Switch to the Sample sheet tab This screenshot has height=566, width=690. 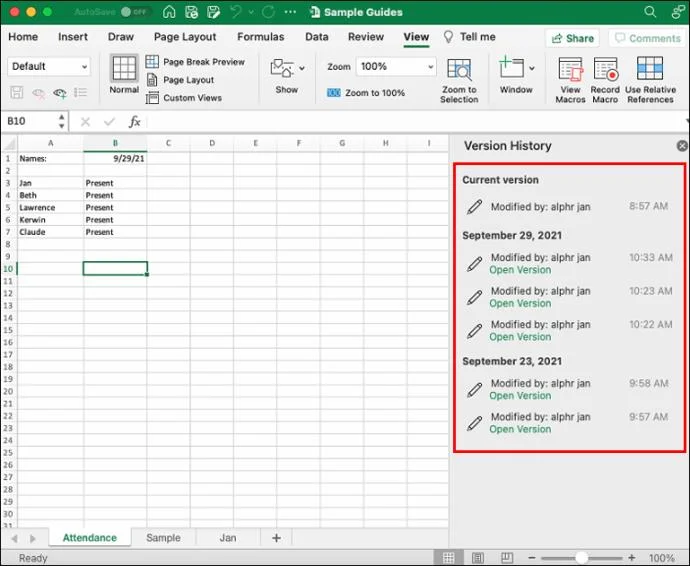click(x=163, y=538)
